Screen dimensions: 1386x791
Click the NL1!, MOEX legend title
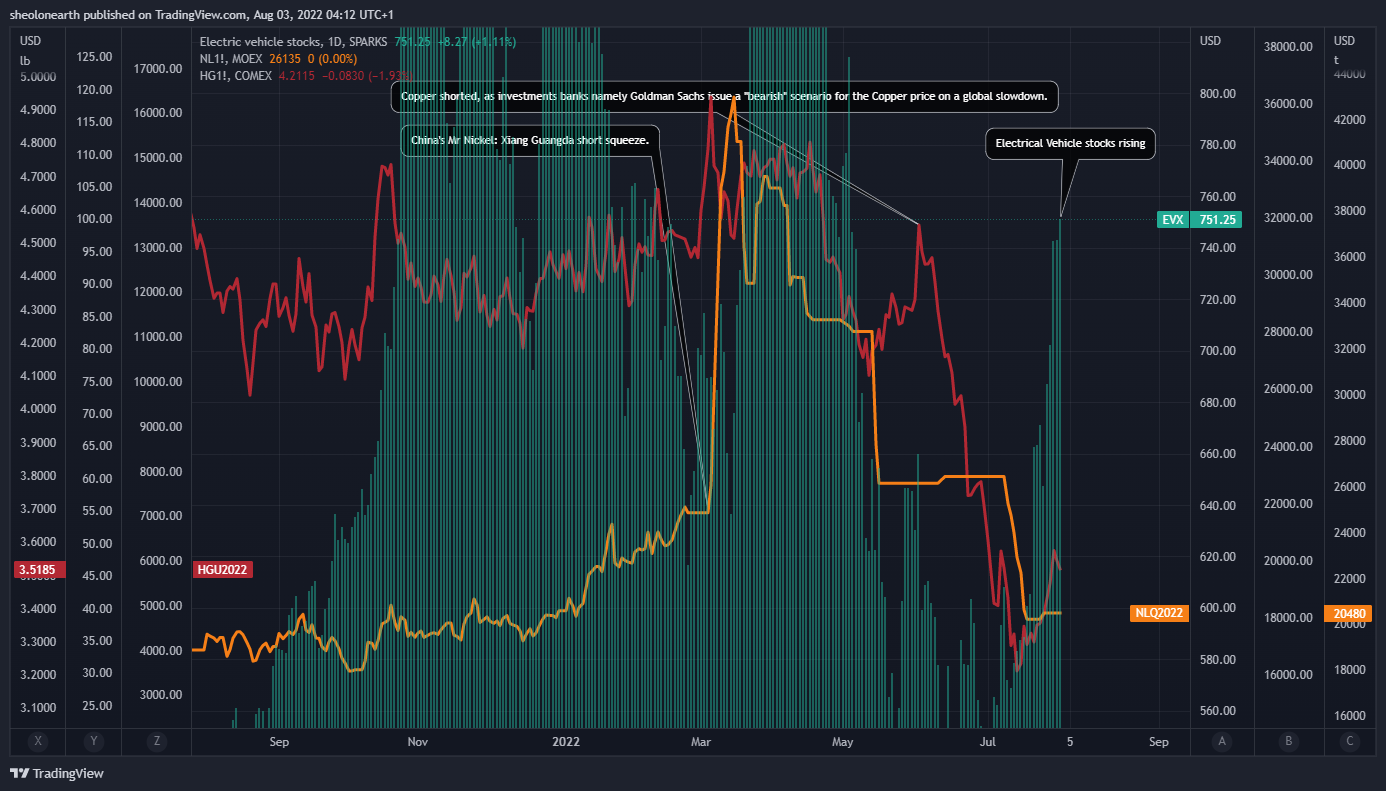[x=232, y=58]
